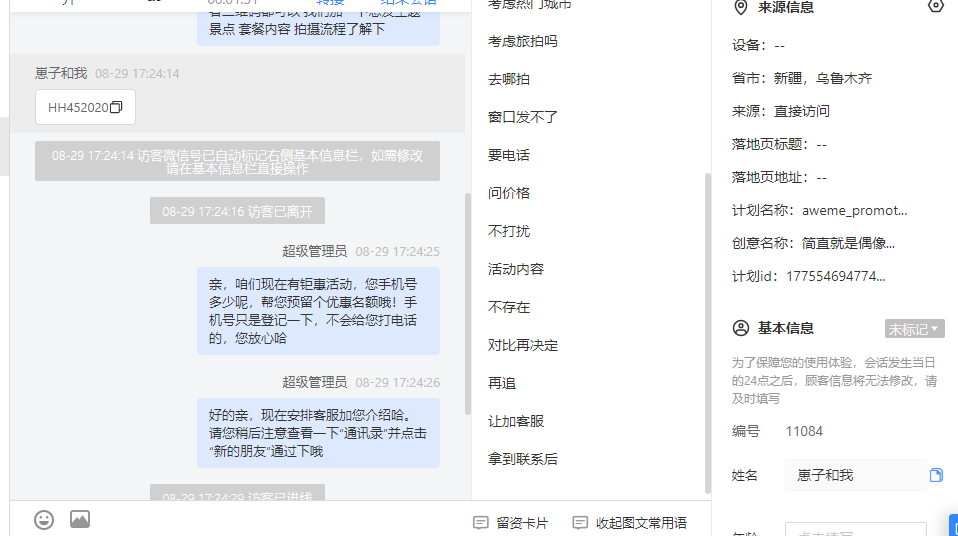Click the 来源信息 location pin icon

point(740,7)
